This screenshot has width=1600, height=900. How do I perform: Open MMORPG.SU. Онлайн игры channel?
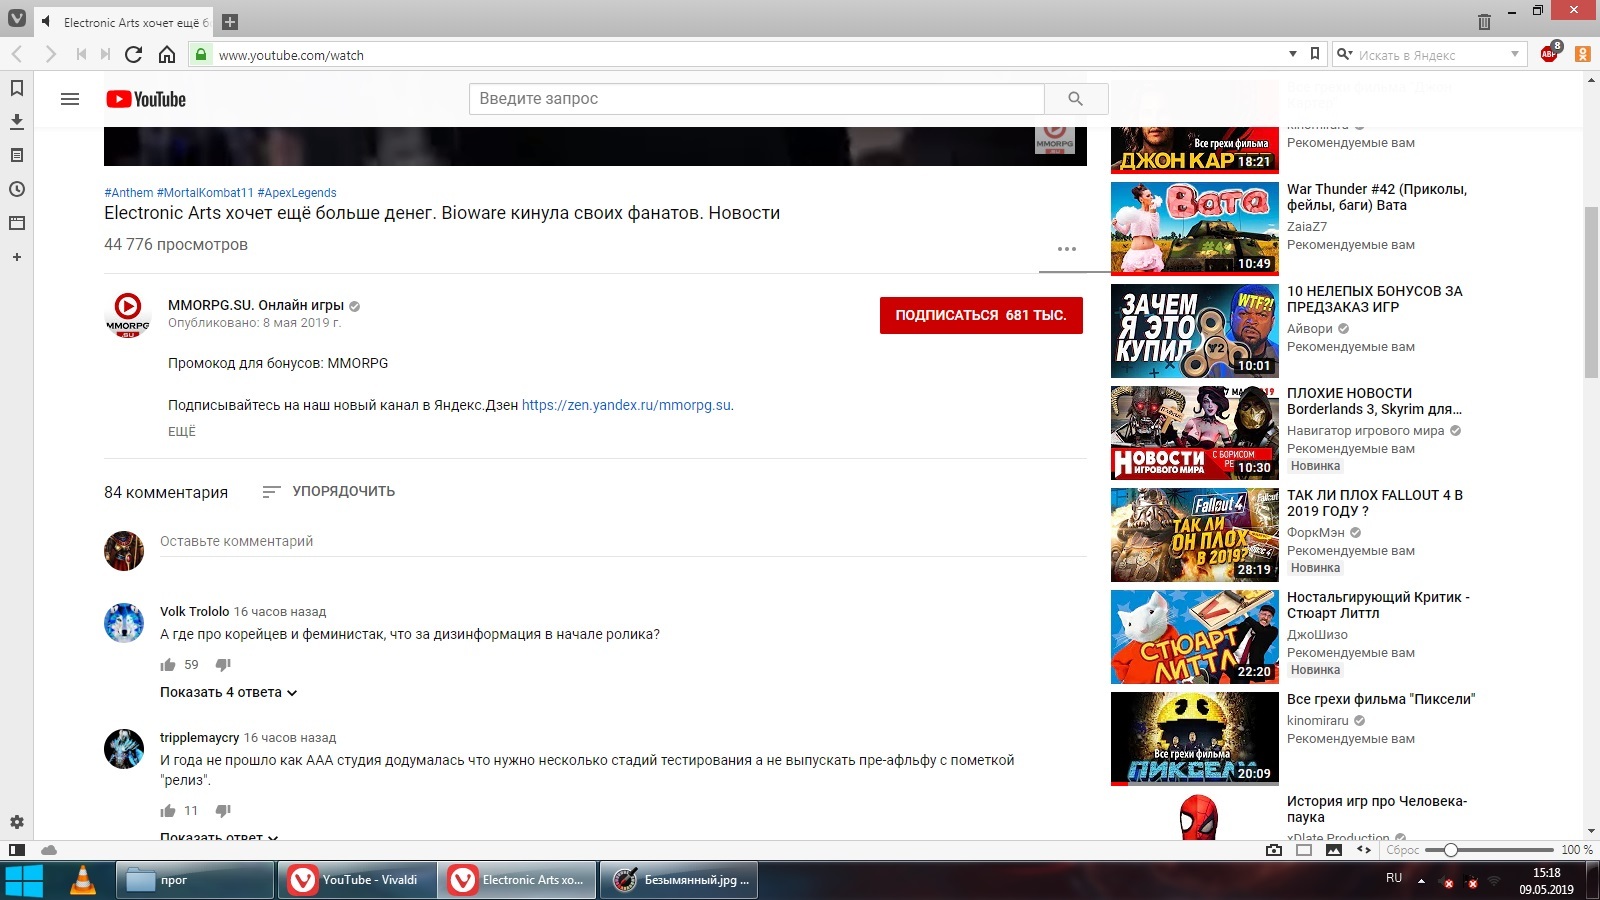256,305
